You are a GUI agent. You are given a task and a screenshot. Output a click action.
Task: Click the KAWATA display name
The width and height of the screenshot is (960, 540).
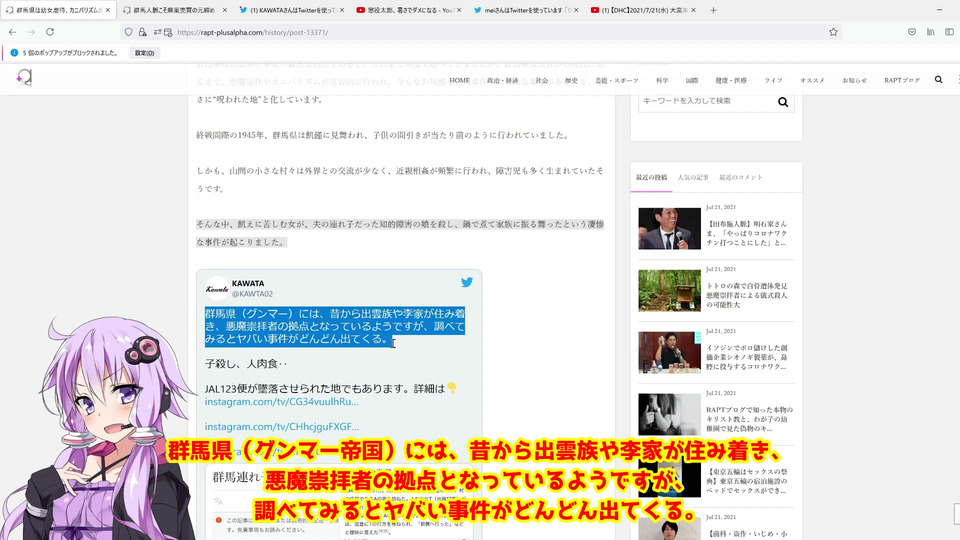(248, 283)
